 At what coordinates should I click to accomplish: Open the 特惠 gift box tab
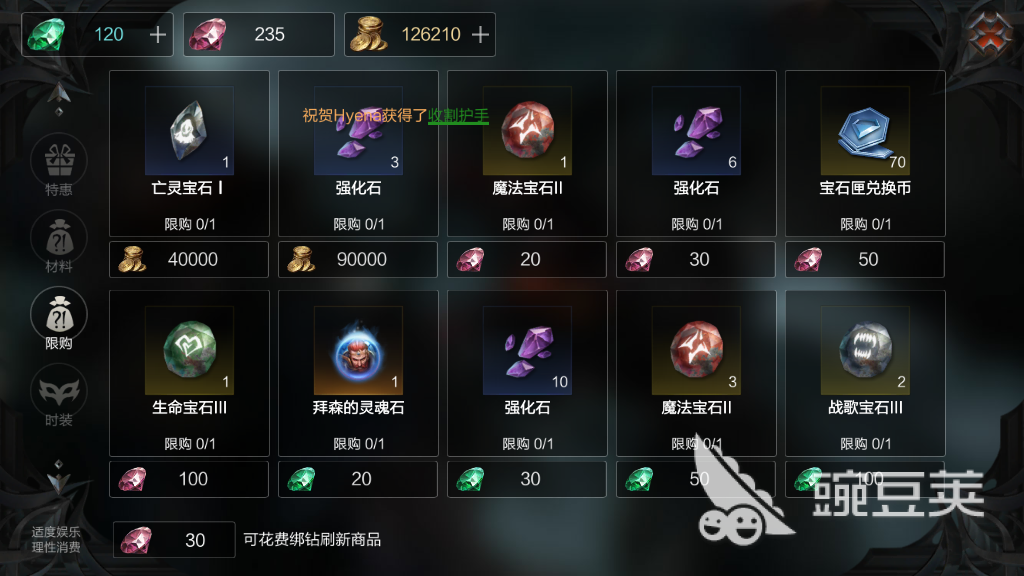59,165
